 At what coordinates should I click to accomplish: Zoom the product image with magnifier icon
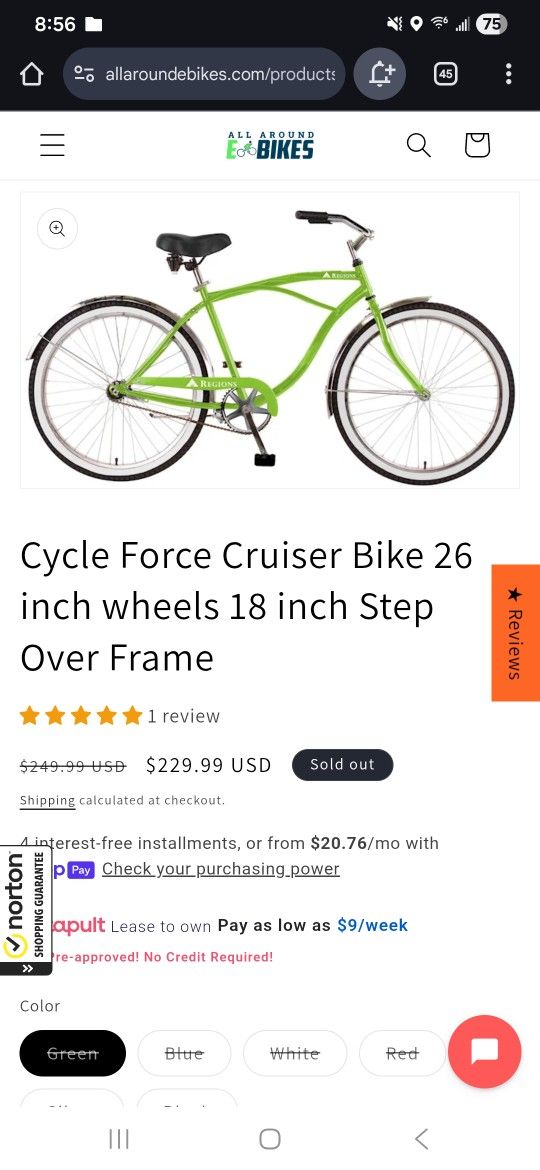pos(57,228)
